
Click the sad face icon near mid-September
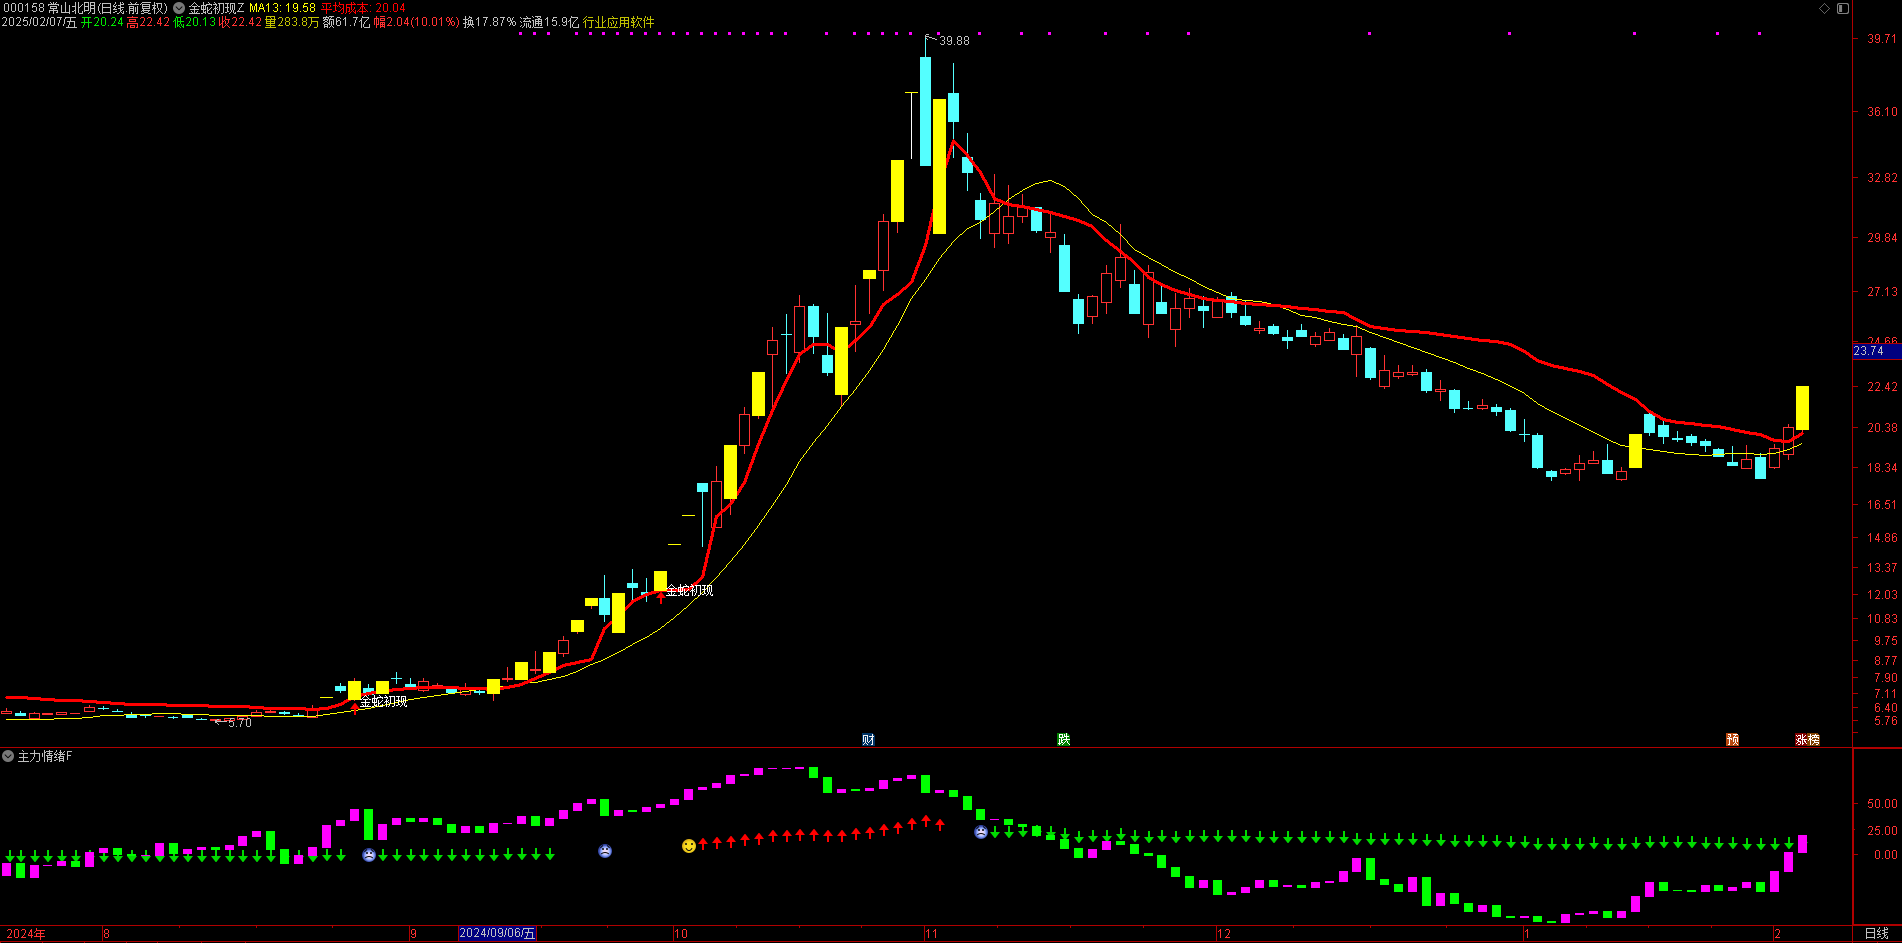605,851
